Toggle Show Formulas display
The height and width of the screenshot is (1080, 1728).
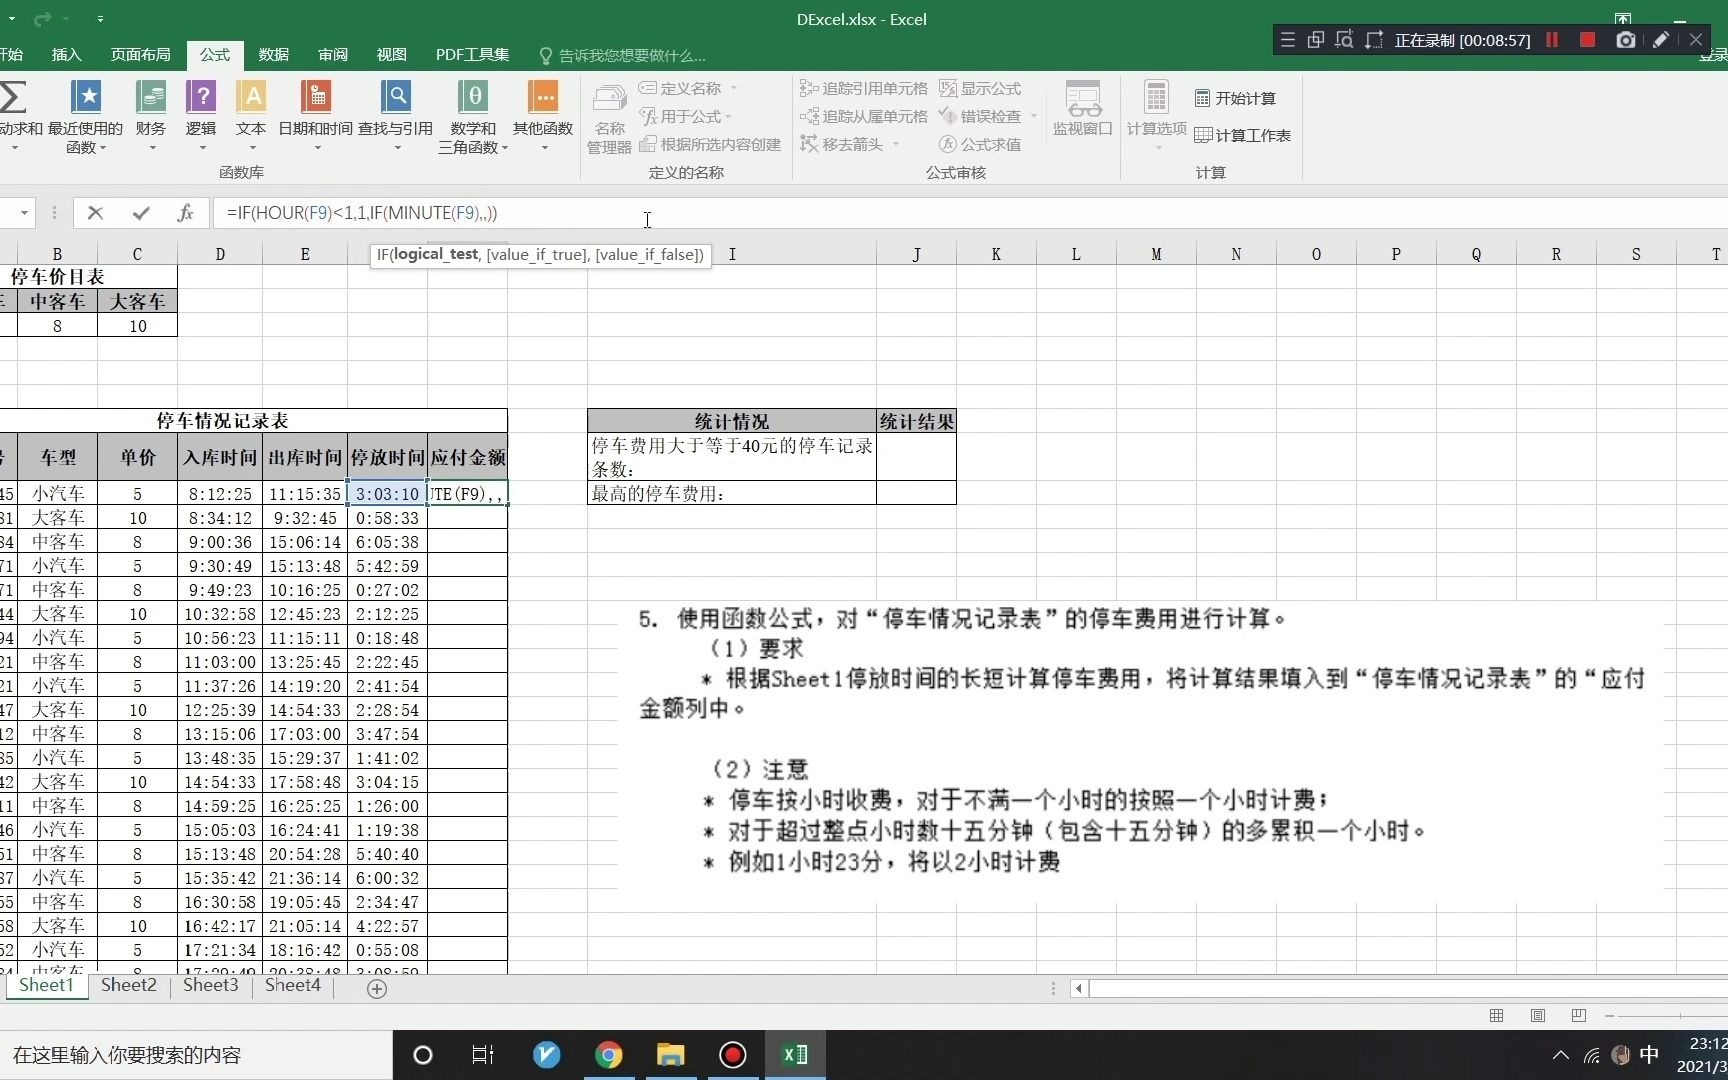pyautogui.click(x=981, y=88)
